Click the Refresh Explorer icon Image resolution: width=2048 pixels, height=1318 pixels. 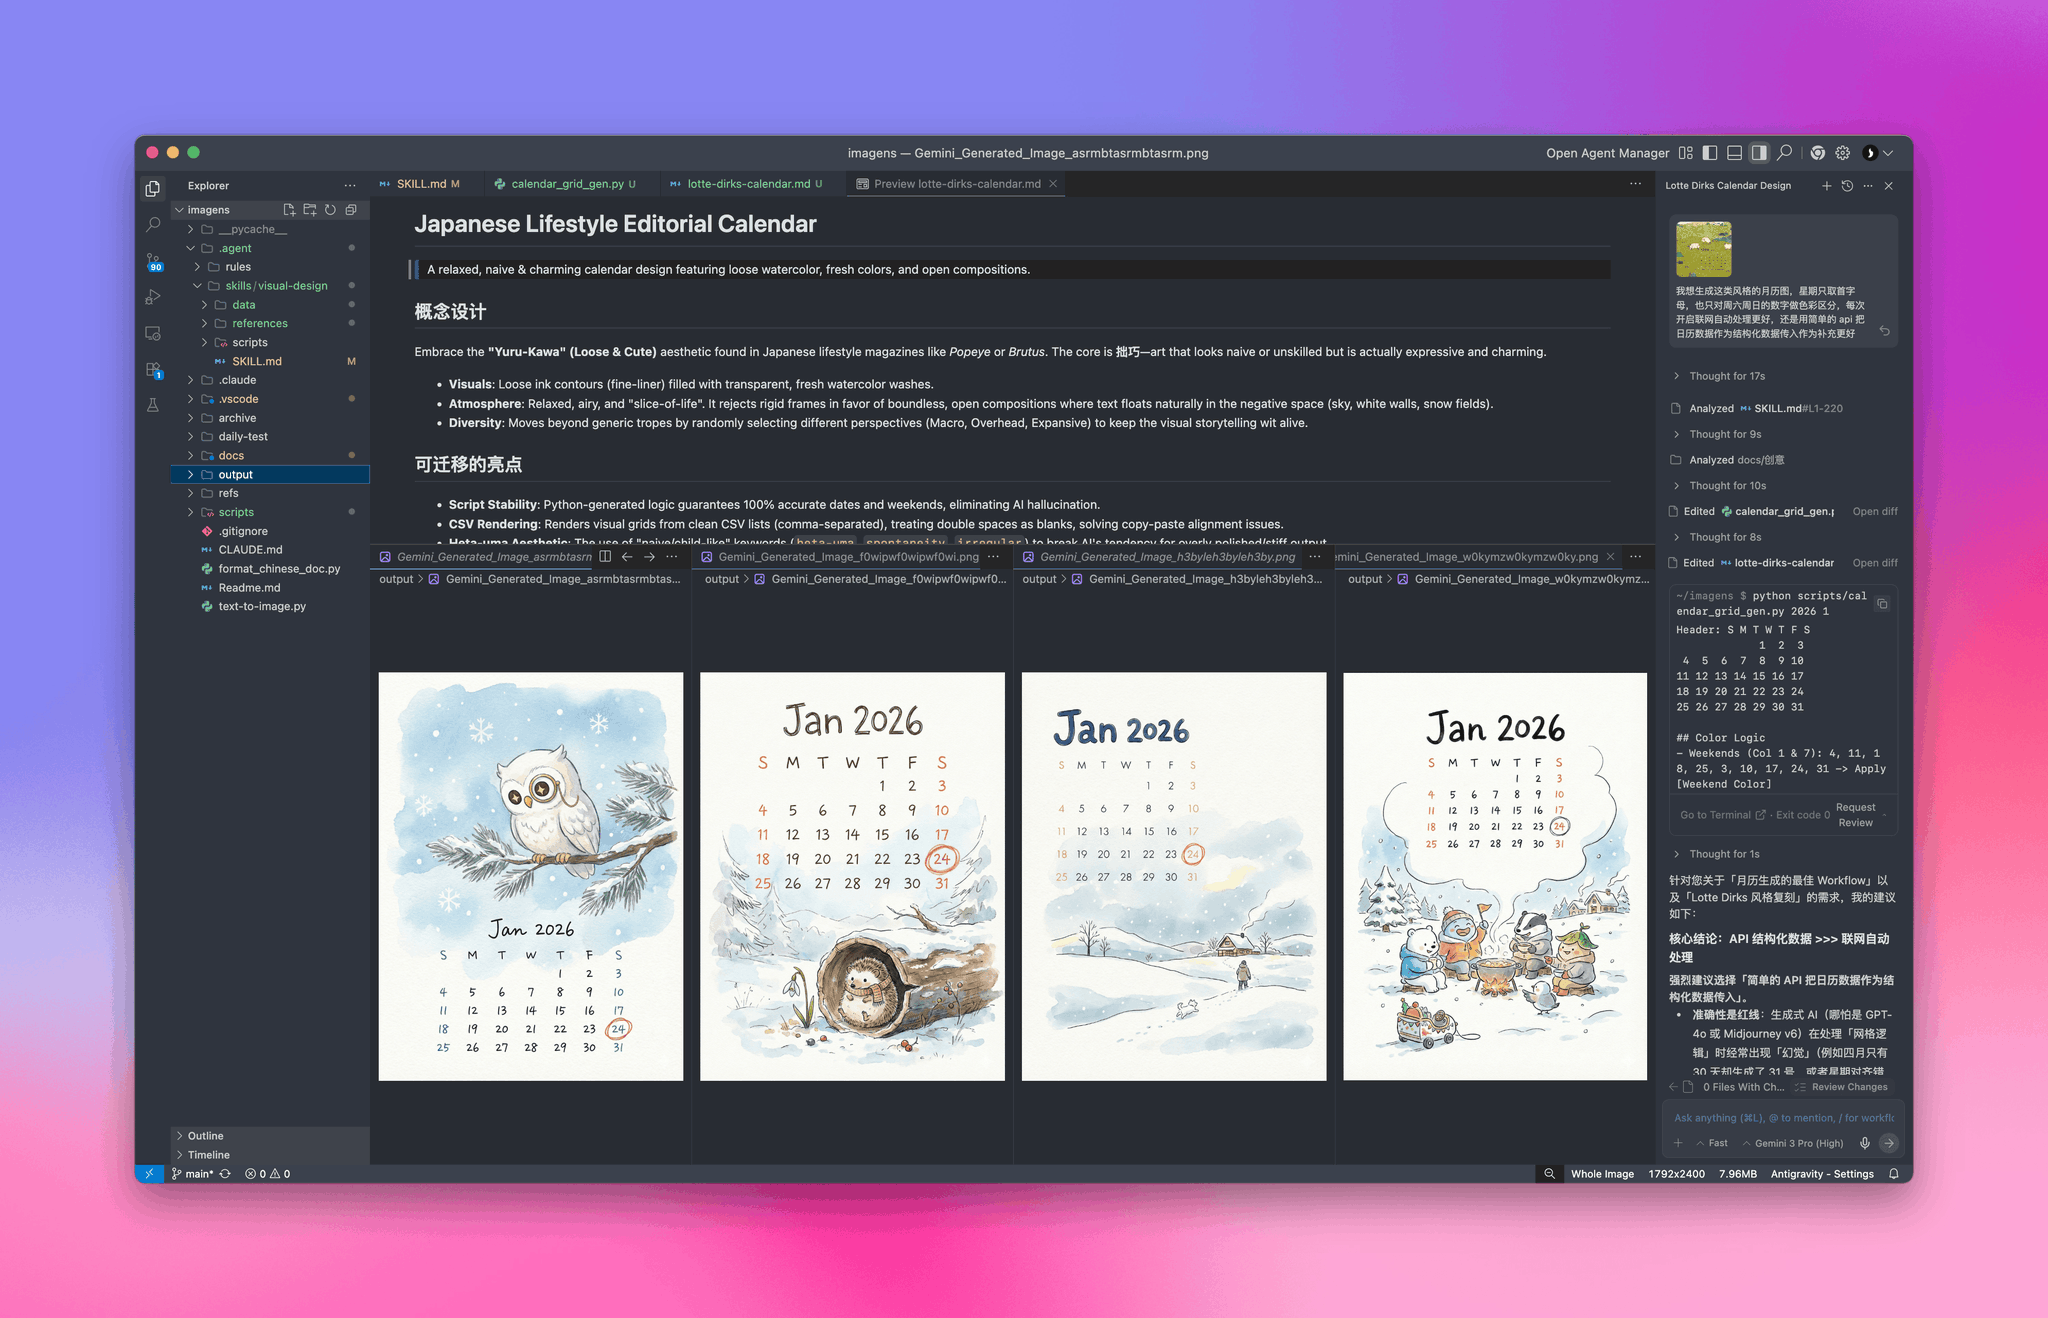click(330, 210)
